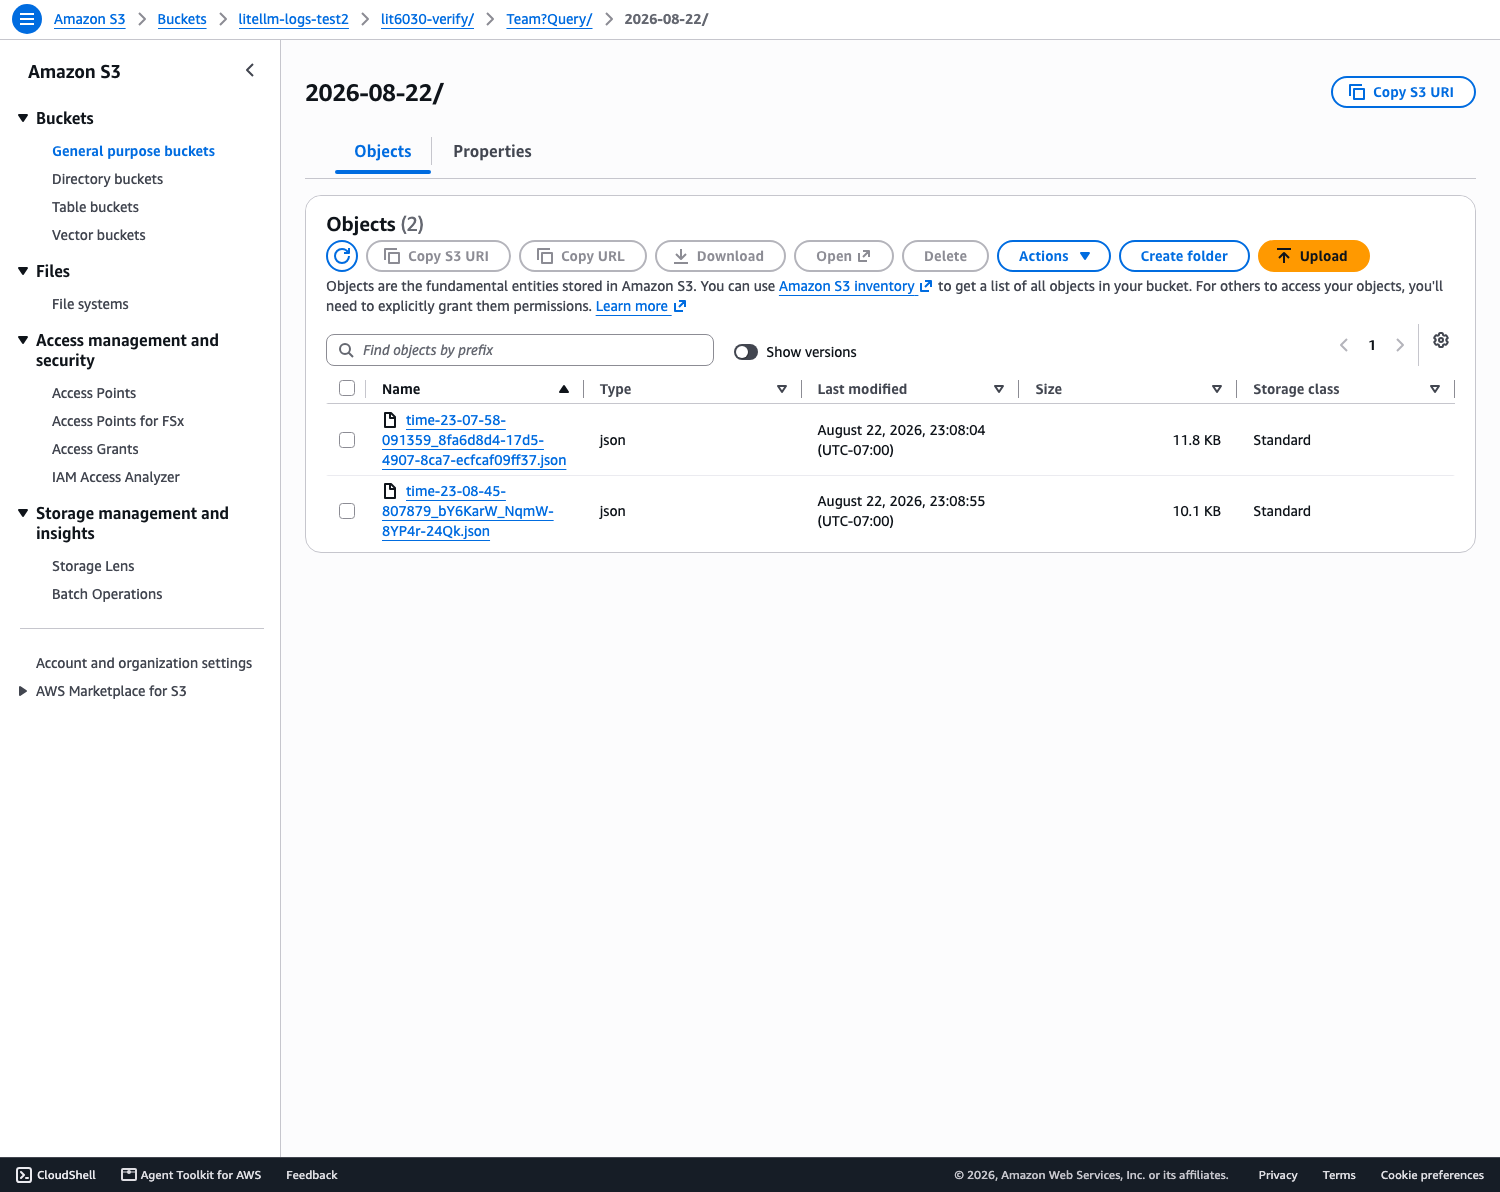The width and height of the screenshot is (1500, 1192).
Task: Open Directory buckets in sidebar
Action: (x=107, y=179)
